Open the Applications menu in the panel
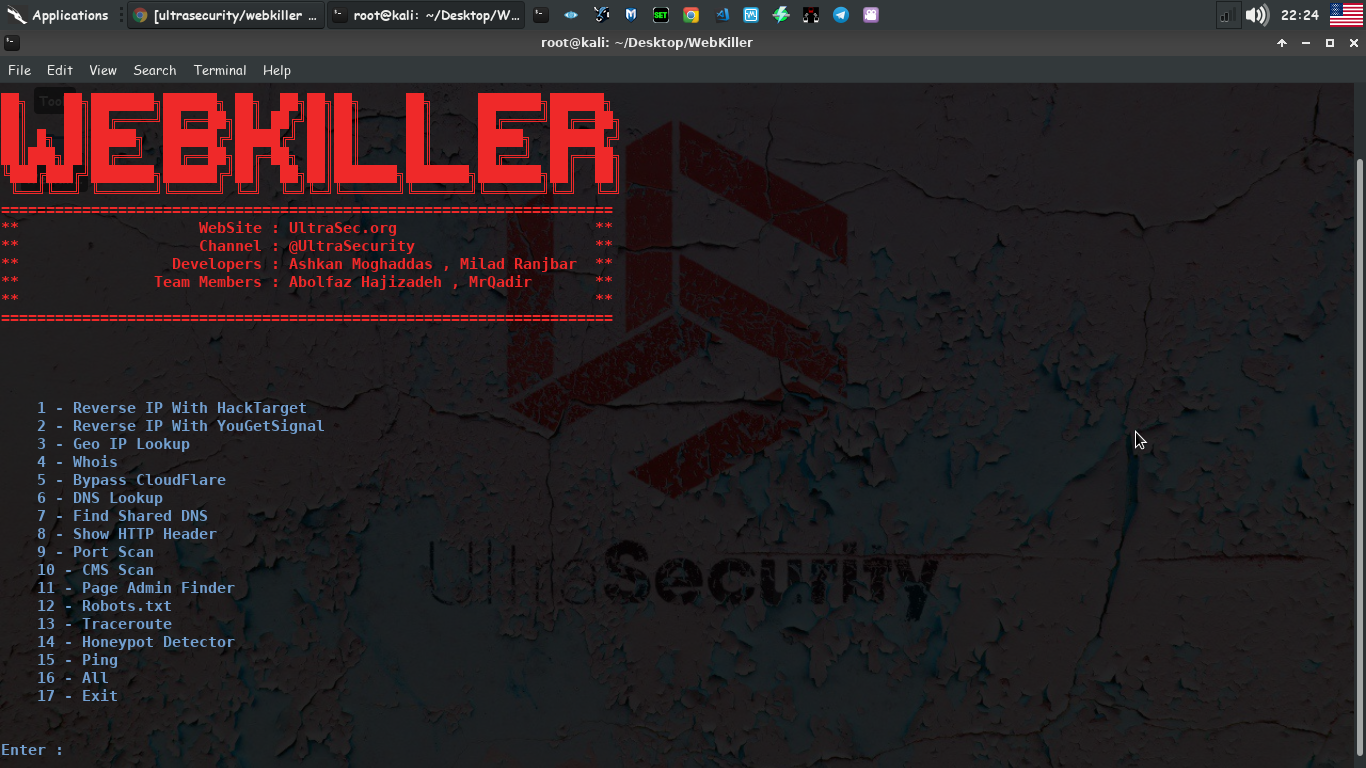Viewport: 1366px width, 768px height. [58, 15]
